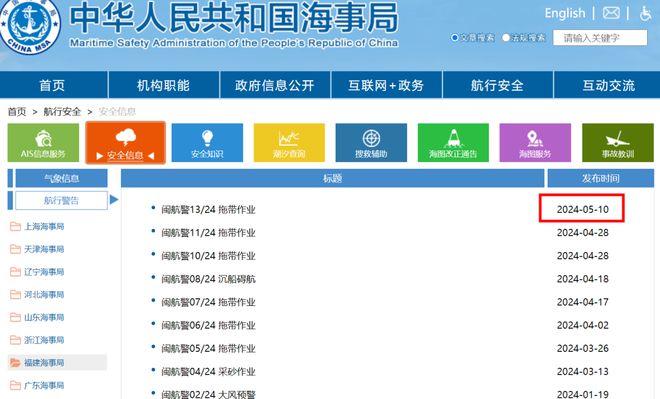Image resolution: width=660 pixels, height=399 pixels.
Task: Select 广东海事局 in the bureau list
Action: click(x=44, y=386)
